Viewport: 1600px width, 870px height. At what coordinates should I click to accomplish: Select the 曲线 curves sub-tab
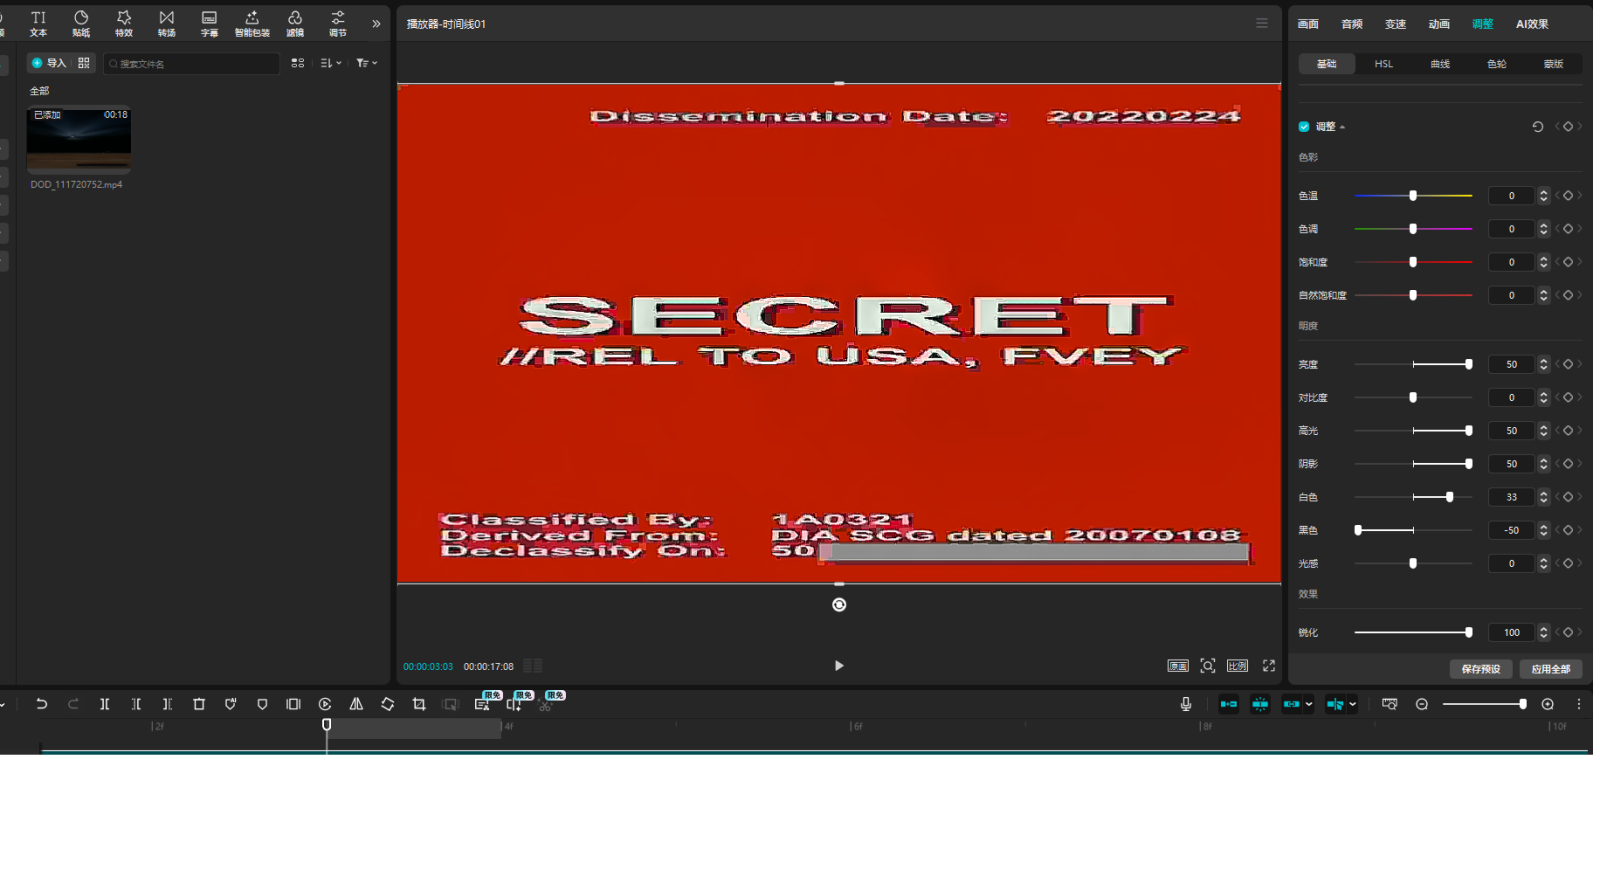pos(1440,64)
